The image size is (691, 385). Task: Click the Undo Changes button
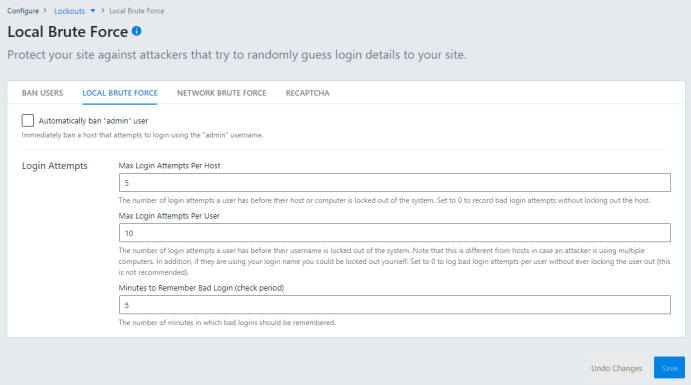coord(617,368)
